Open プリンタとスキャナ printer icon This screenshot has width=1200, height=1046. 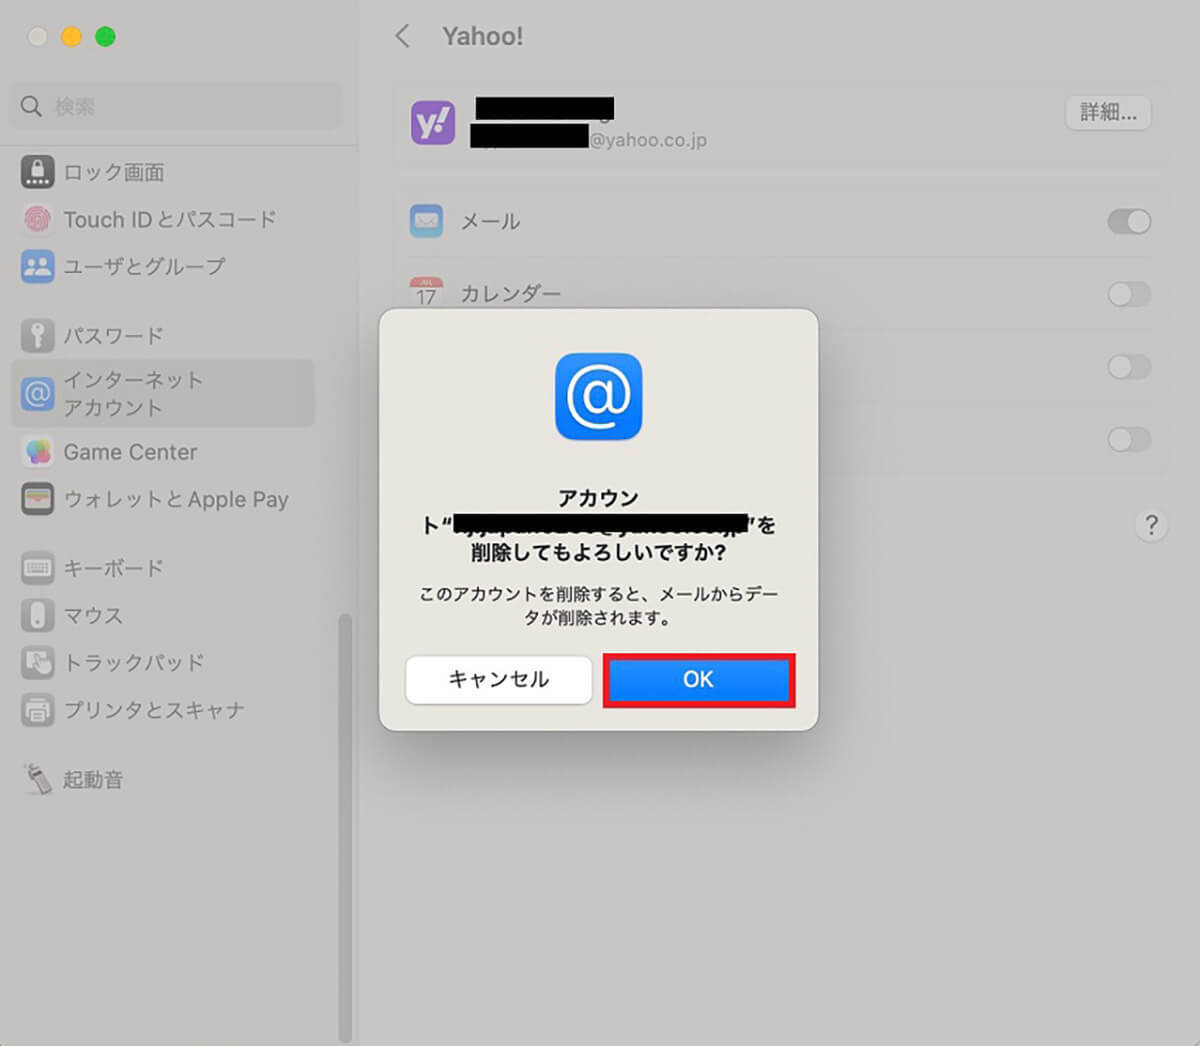(x=38, y=710)
